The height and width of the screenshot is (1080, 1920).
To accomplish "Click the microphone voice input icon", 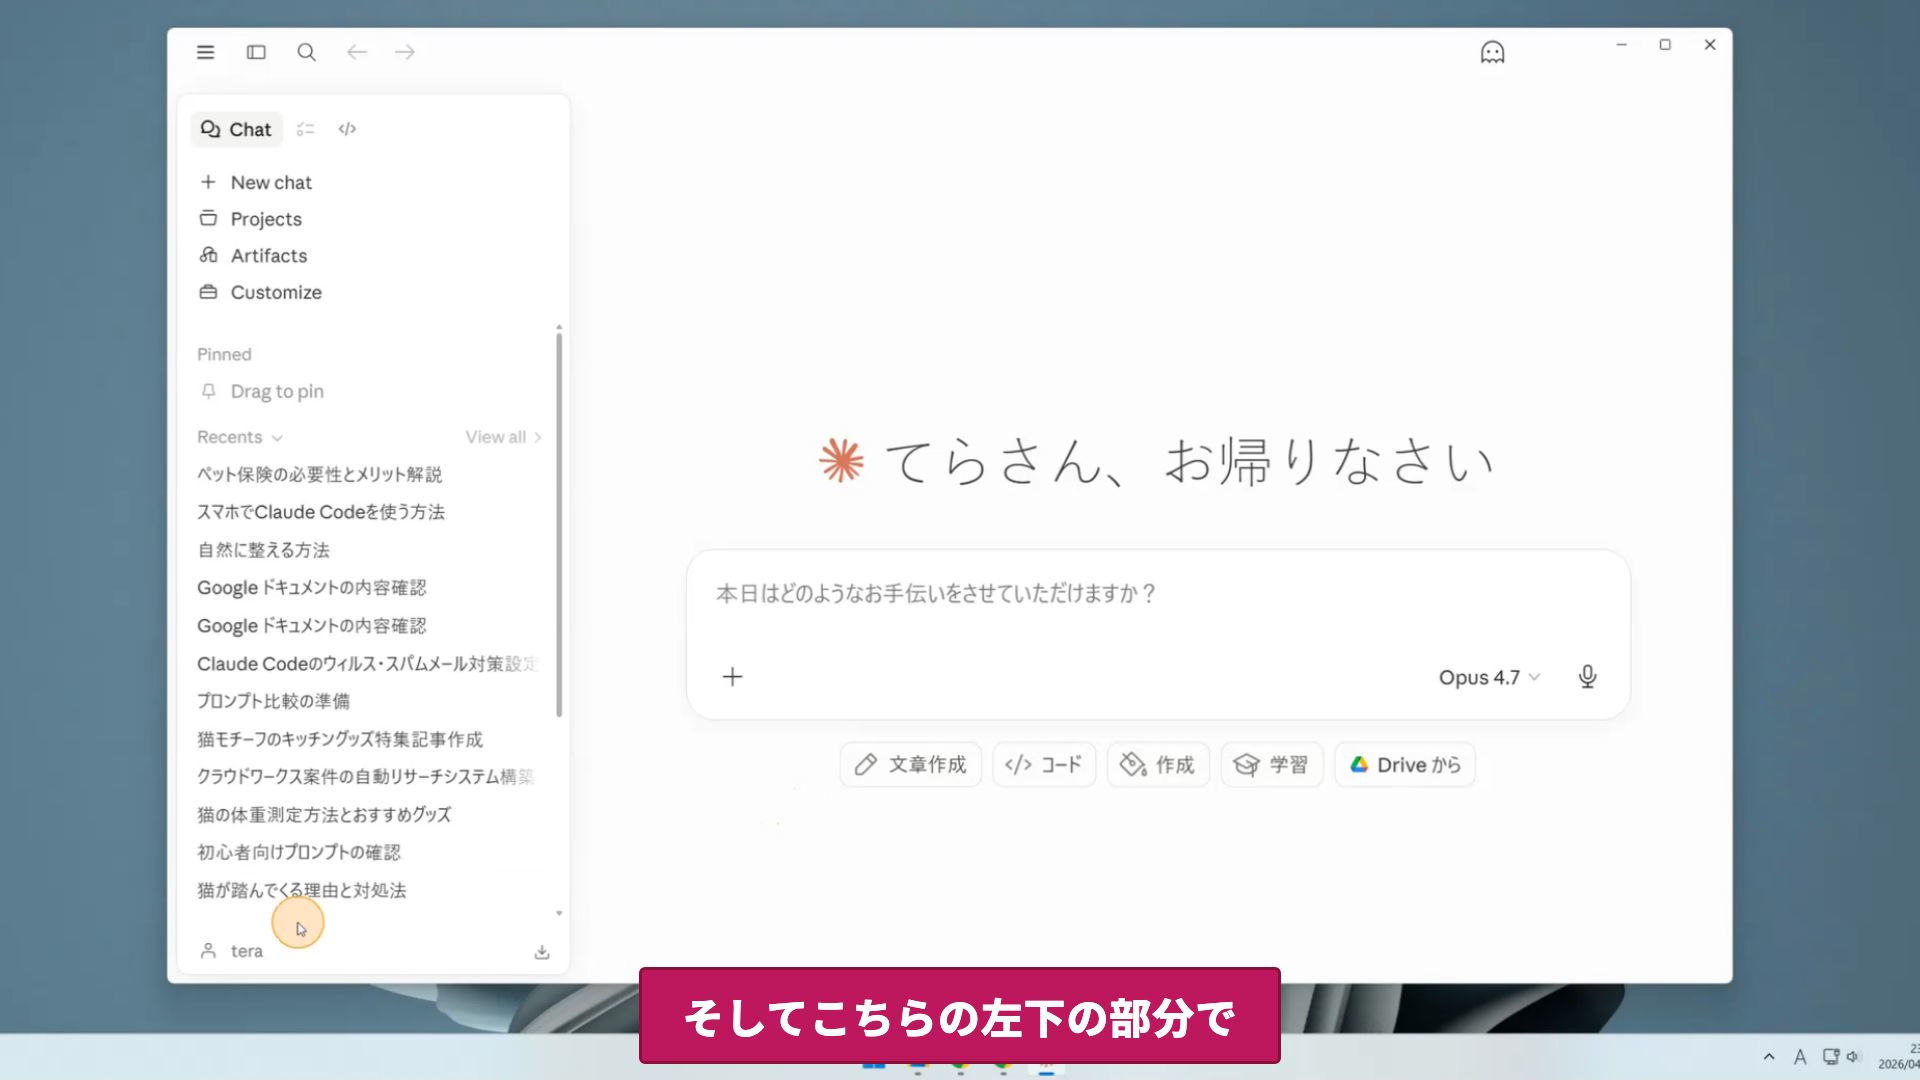I will [1587, 677].
